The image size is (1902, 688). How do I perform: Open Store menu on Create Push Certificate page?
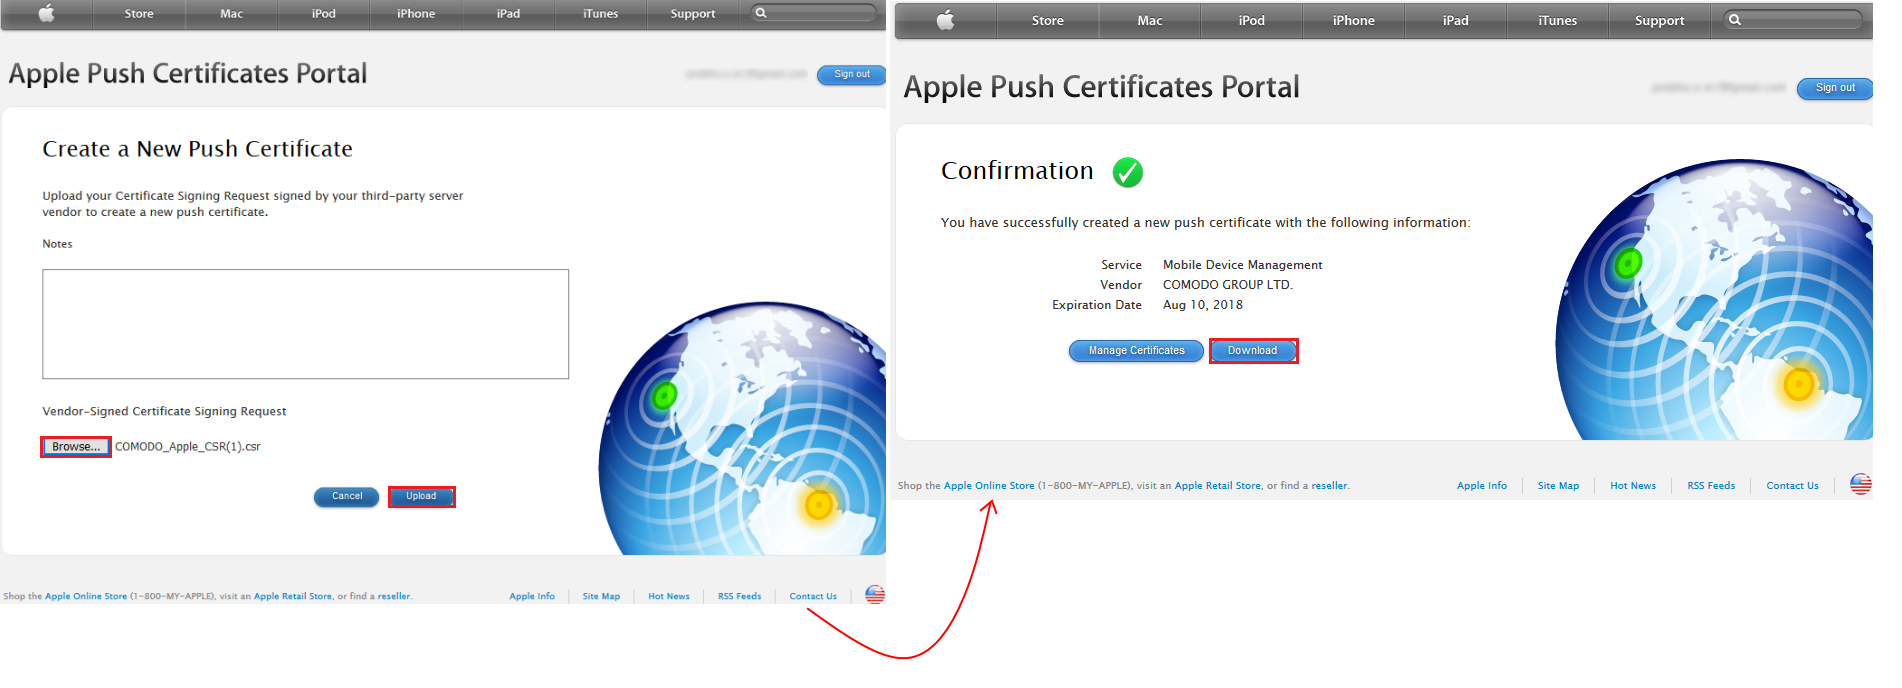point(139,14)
